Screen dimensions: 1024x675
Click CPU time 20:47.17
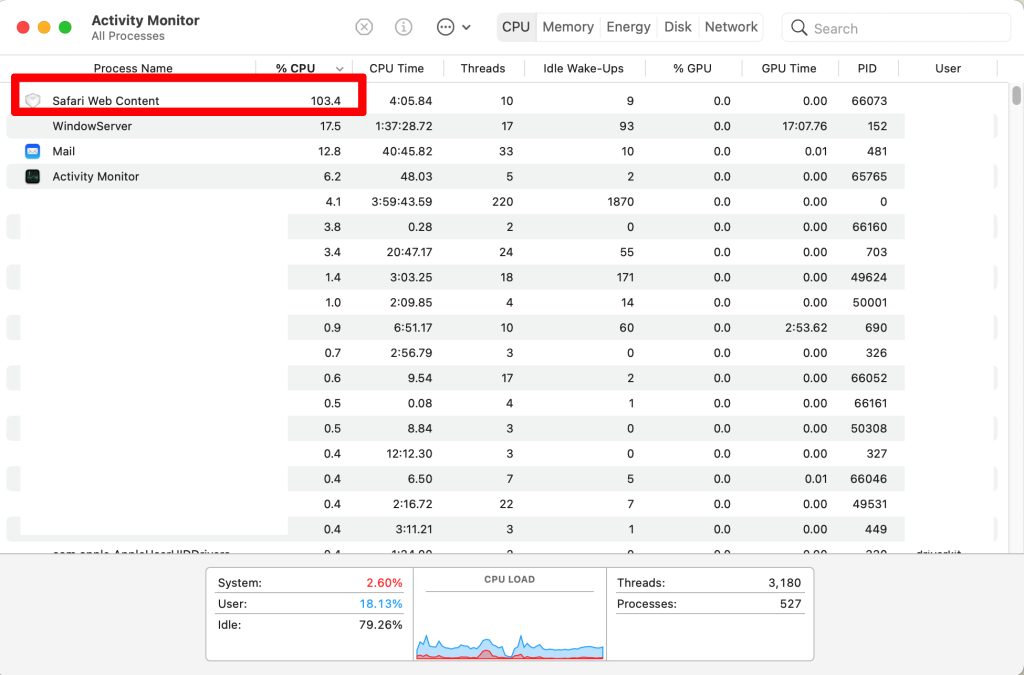tap(409, 252)
